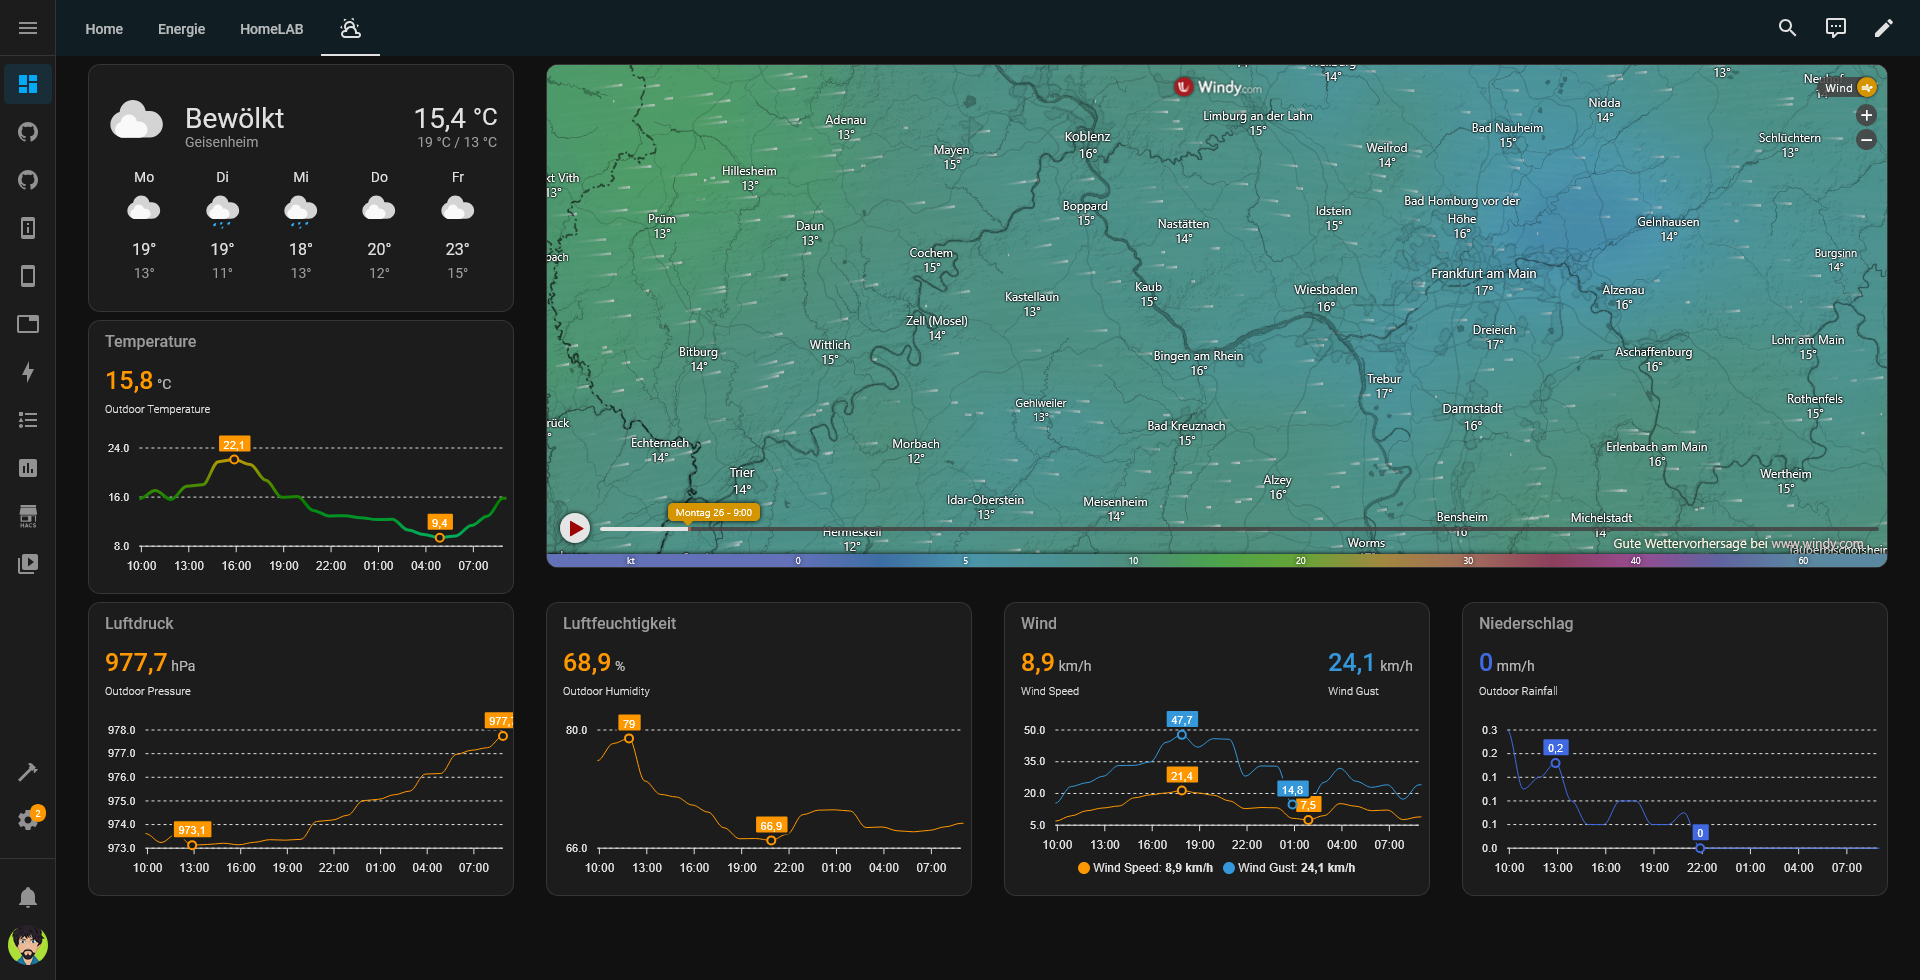
Task: Toggle the Wind layer button on map
Action: click(1848, 88)
